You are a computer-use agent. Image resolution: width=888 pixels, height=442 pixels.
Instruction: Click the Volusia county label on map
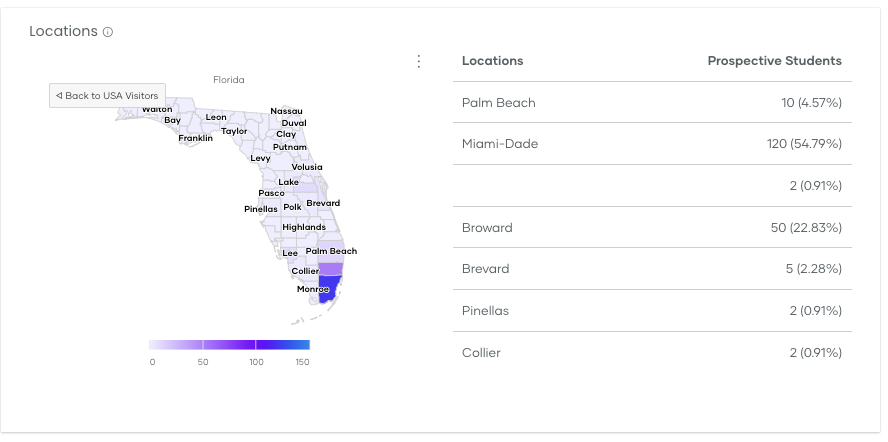307,167
